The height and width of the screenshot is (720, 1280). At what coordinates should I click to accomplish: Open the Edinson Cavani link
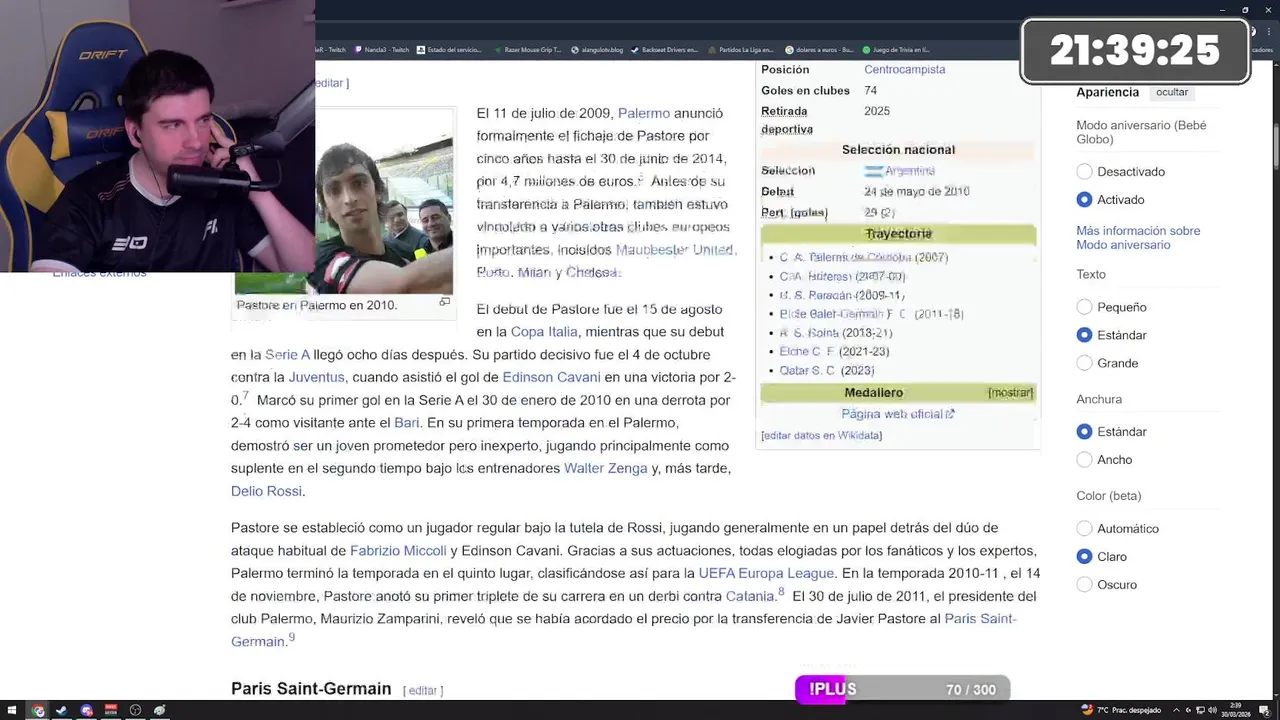(551, 378)
